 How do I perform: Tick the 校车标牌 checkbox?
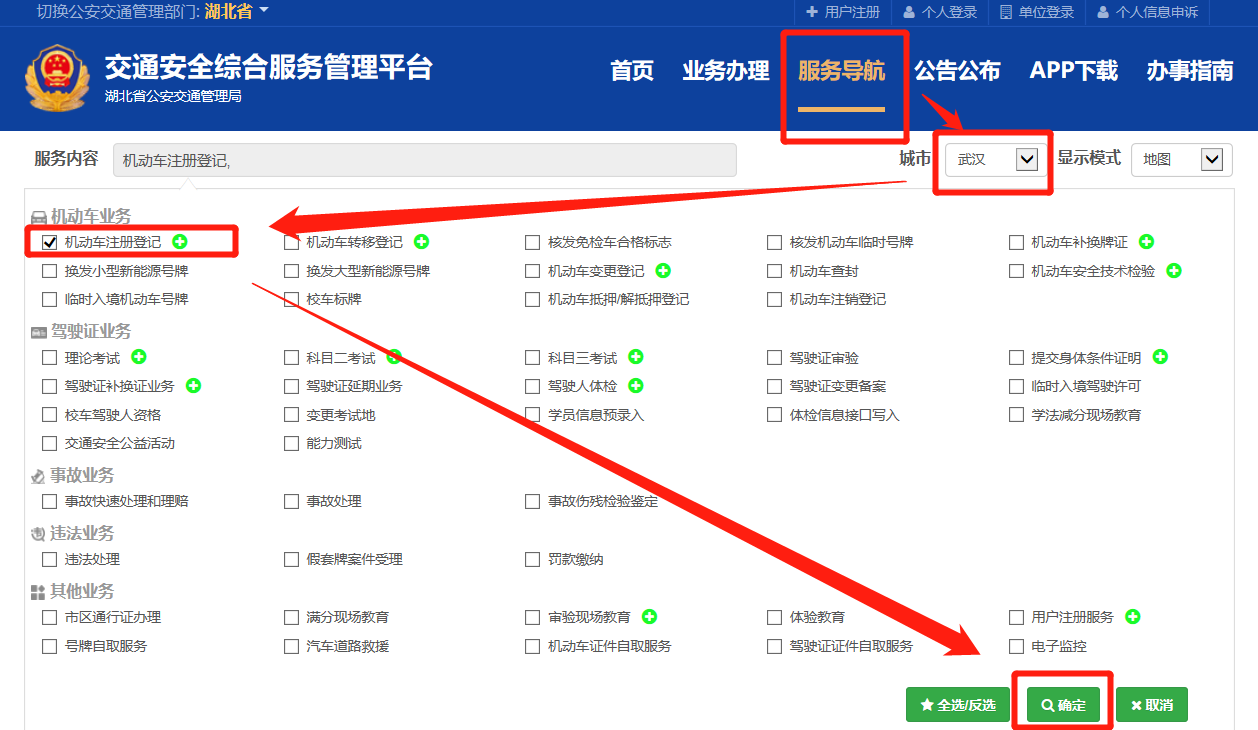(291, 299)
